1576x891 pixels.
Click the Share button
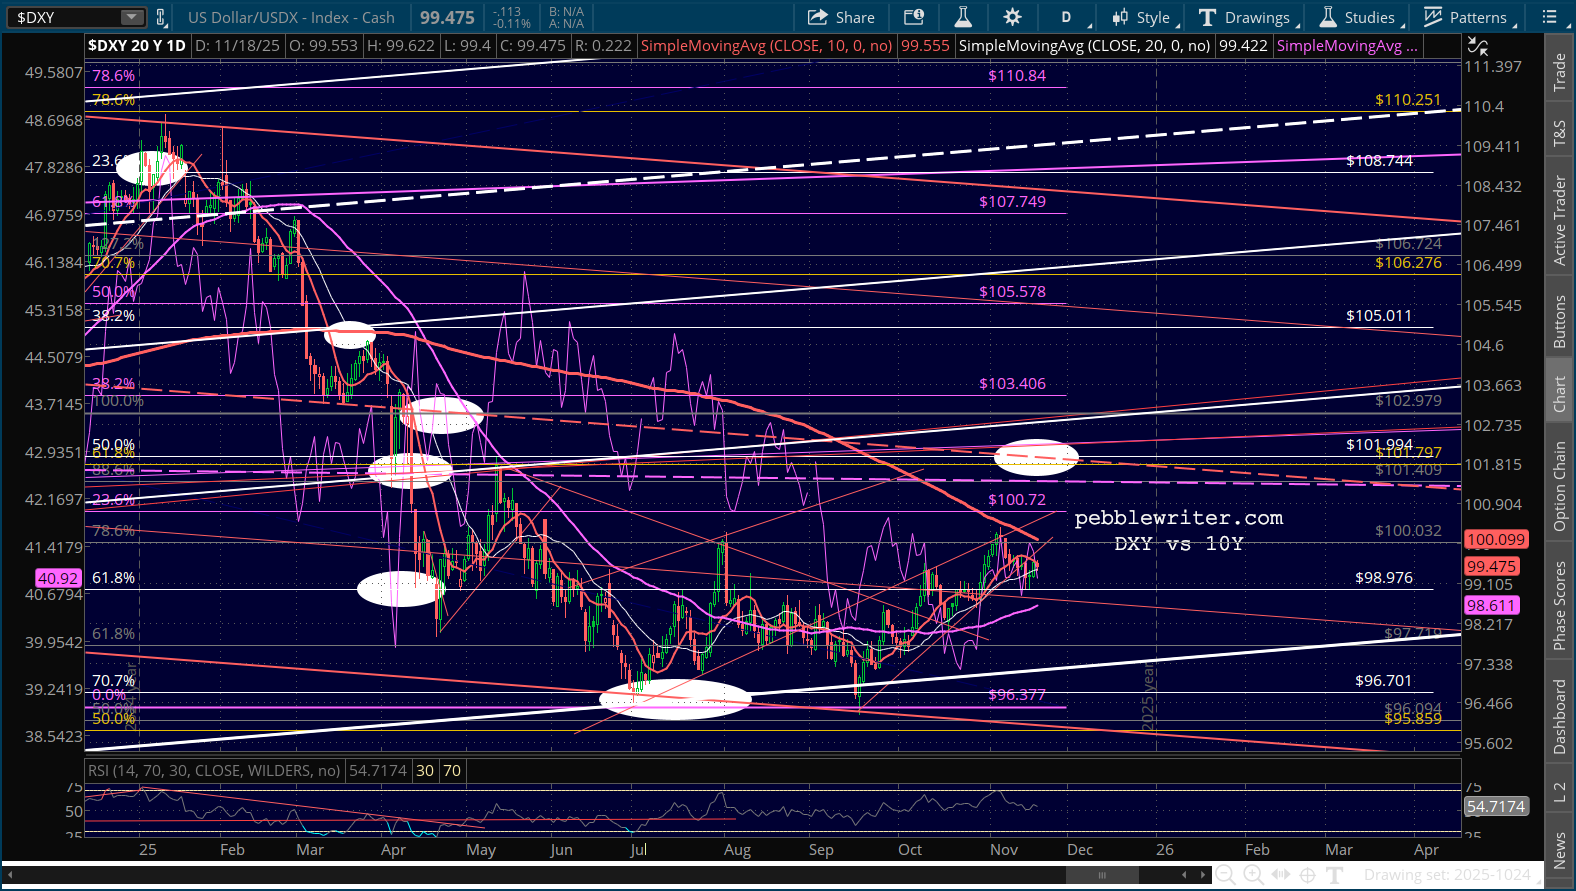tap(841, 17)
